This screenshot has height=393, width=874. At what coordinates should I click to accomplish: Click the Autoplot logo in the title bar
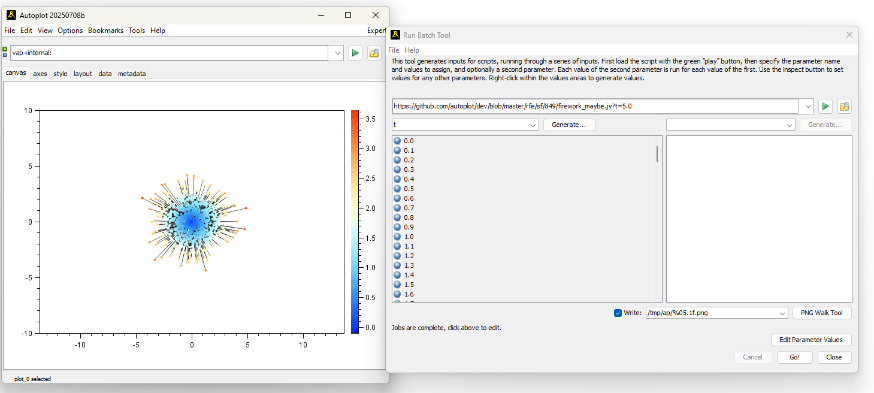coord(11,15)
